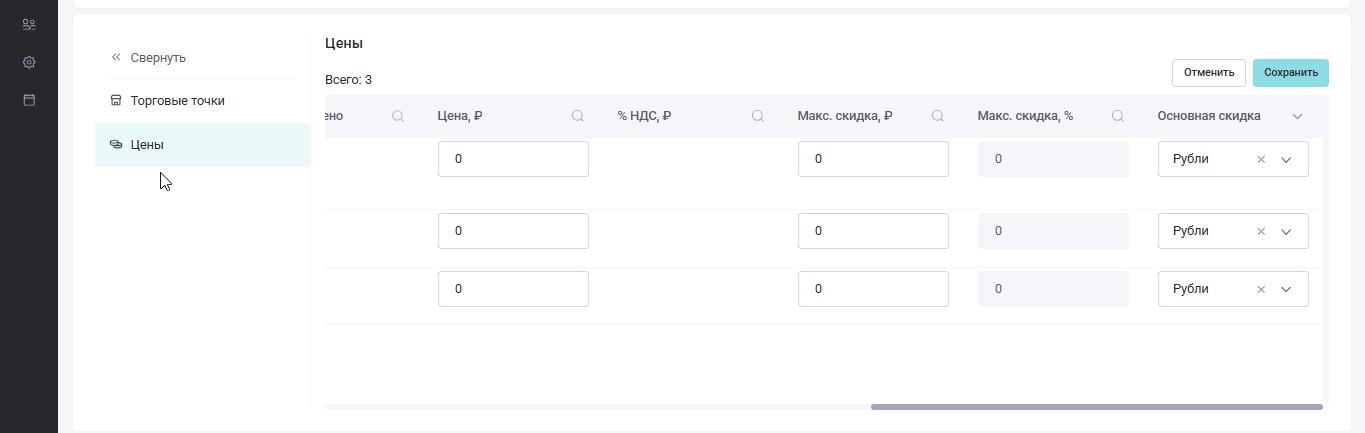Expand Основная скидка header chevron
Image resolution: width=1365 pixels, height=433 pixels.
tap(1297, 116)
